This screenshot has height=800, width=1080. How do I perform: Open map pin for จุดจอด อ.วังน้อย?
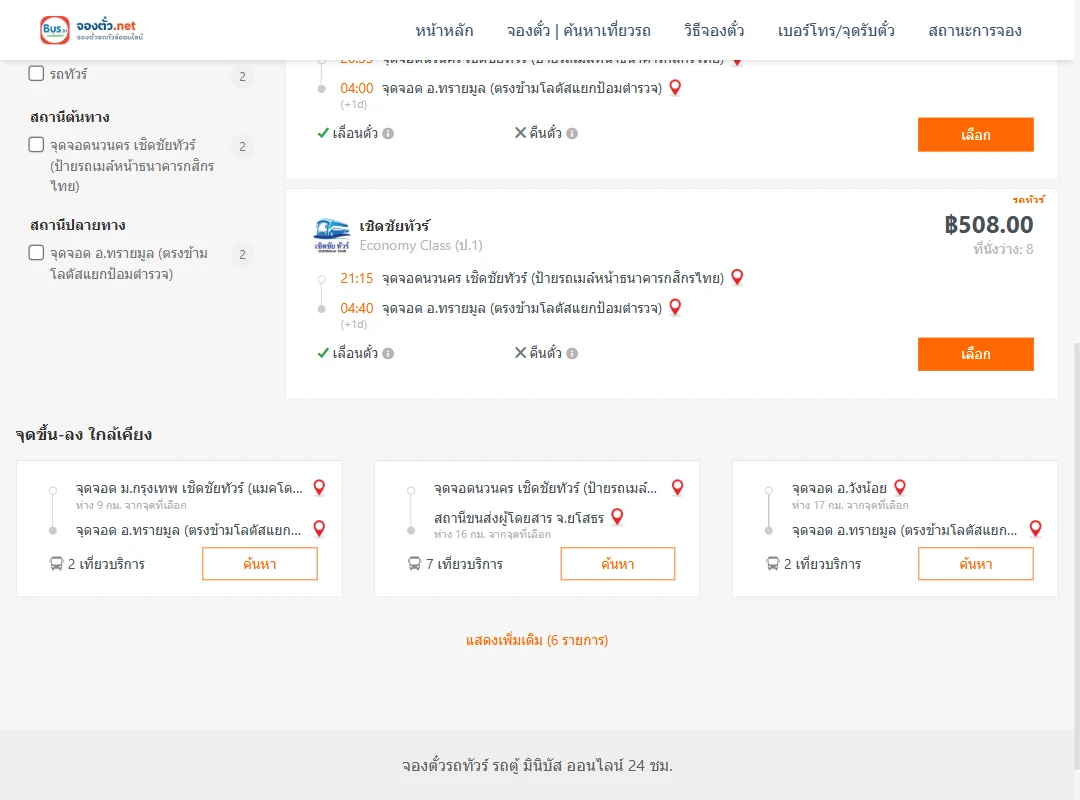pyautogui.click(x=900, y=488)
